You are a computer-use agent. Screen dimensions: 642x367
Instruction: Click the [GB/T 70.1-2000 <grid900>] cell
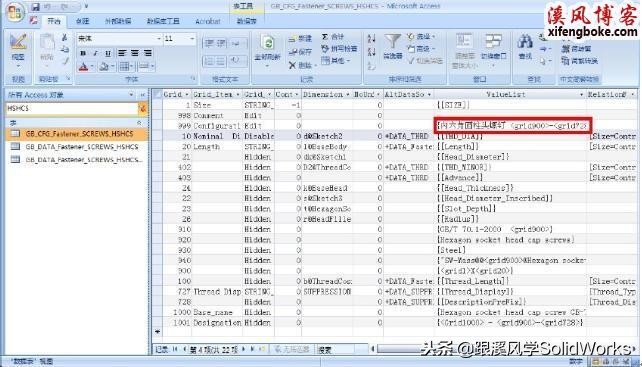[x=510, y=229]
